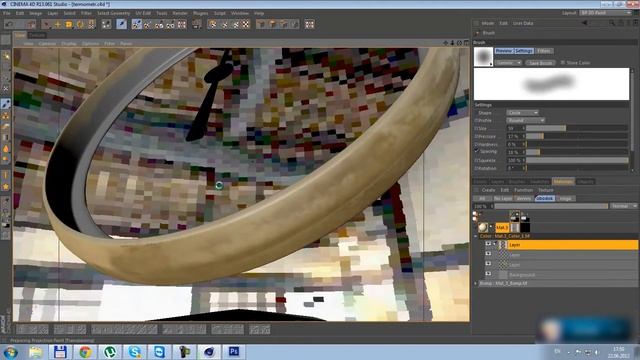Open the UV Edit menu
Viewport: 640px width, 360px height.
pos(143,13)
